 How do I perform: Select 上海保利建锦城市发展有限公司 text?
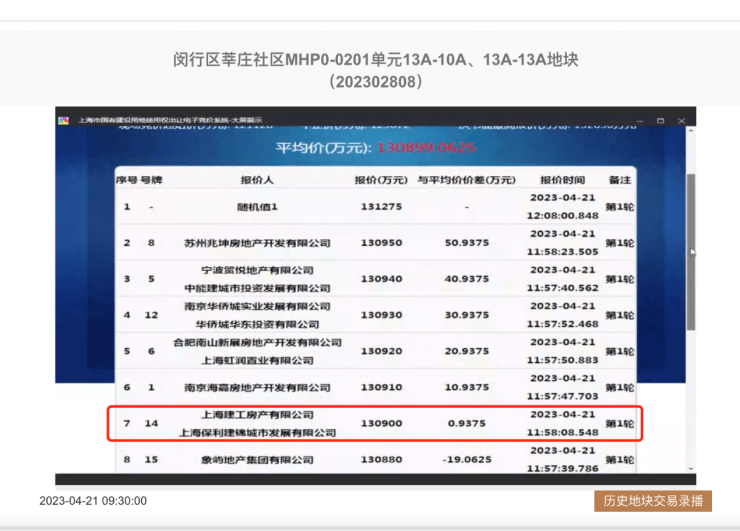click(x=257, y=432)
